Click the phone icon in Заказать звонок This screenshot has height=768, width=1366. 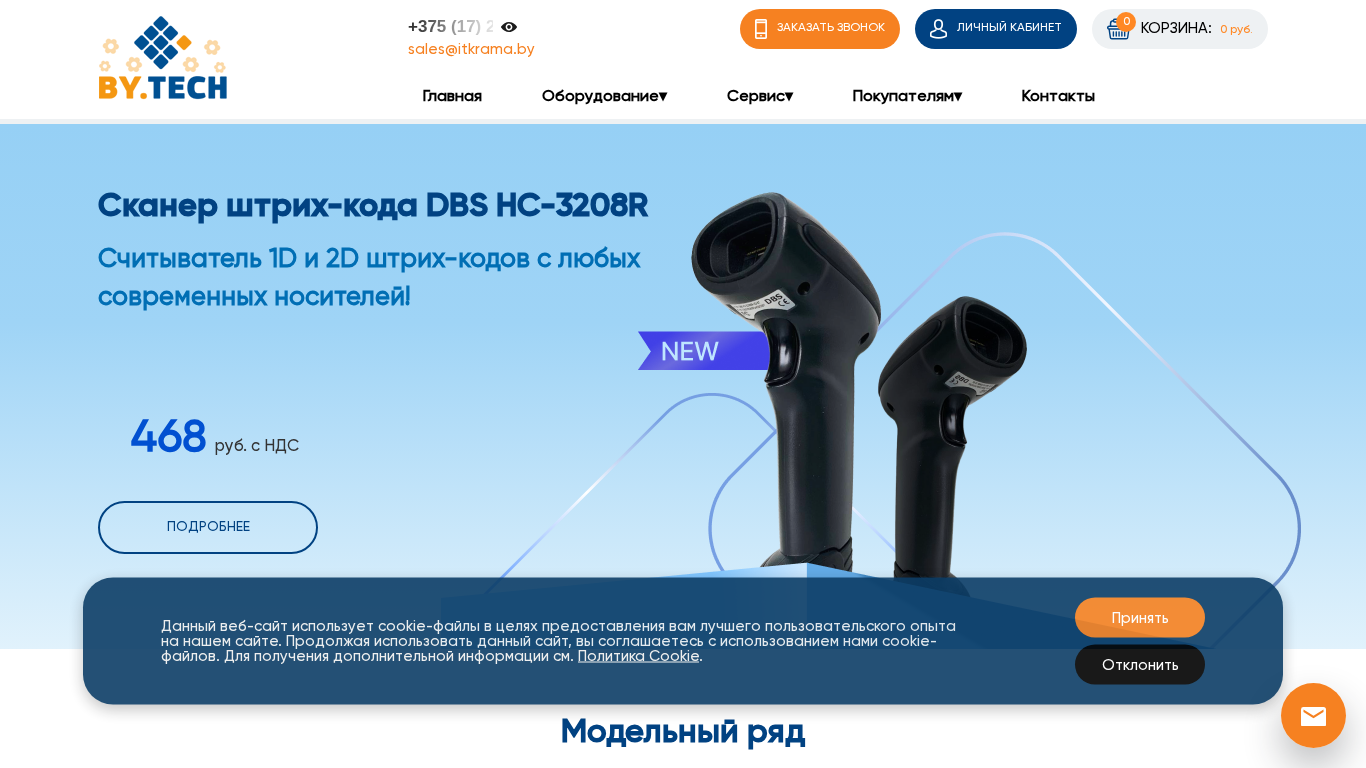tap(761, 29)
